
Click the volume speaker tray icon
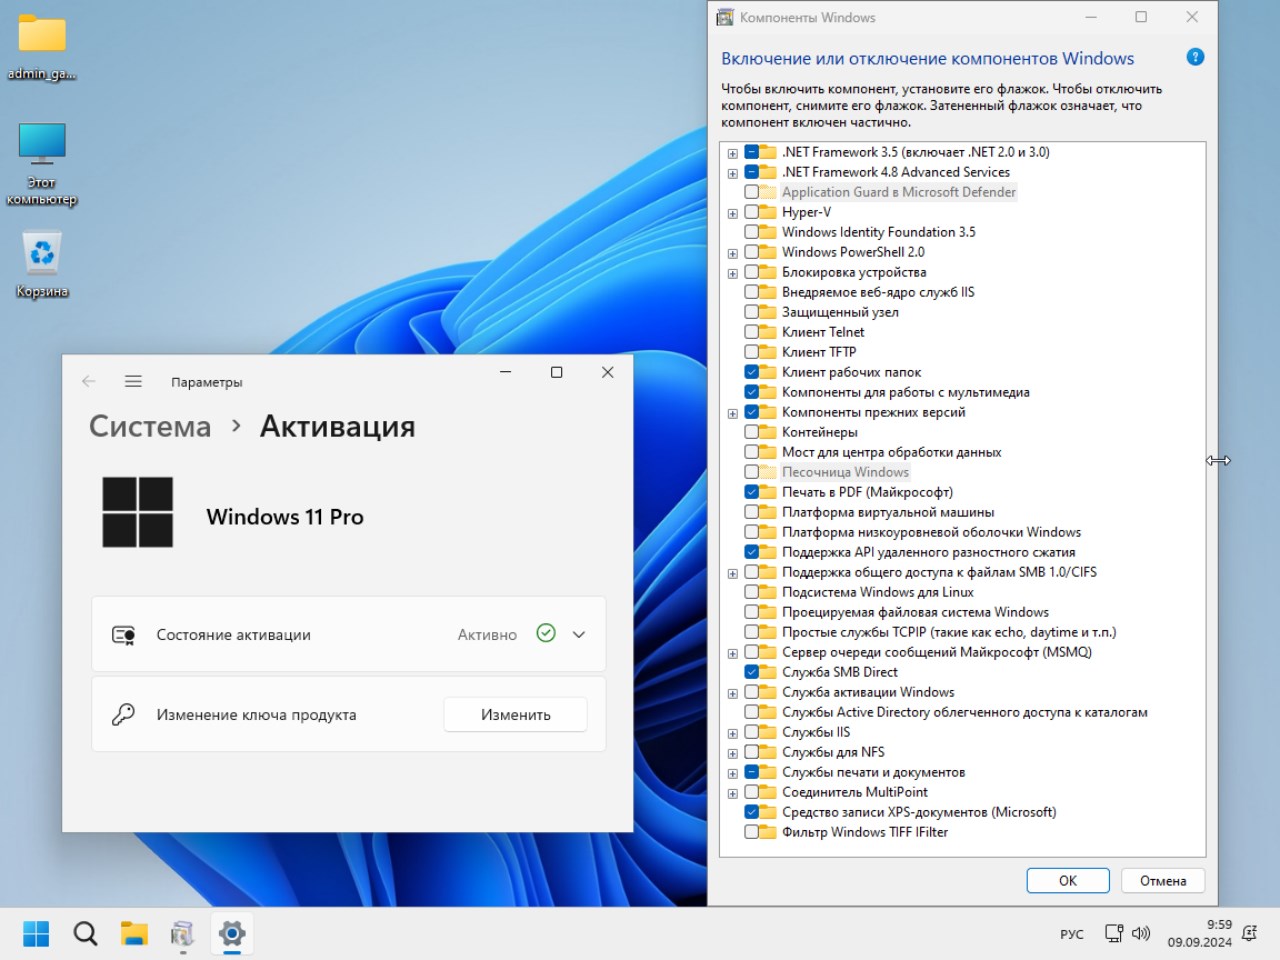point(1141,933)
